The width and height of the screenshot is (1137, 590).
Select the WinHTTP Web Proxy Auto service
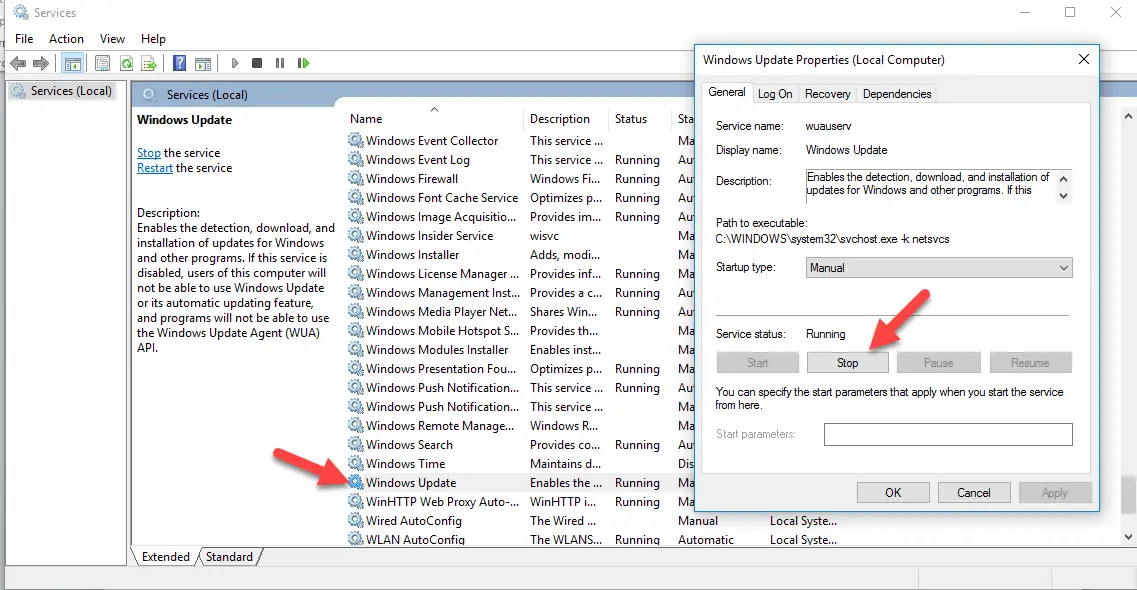(x=521, y=502)
